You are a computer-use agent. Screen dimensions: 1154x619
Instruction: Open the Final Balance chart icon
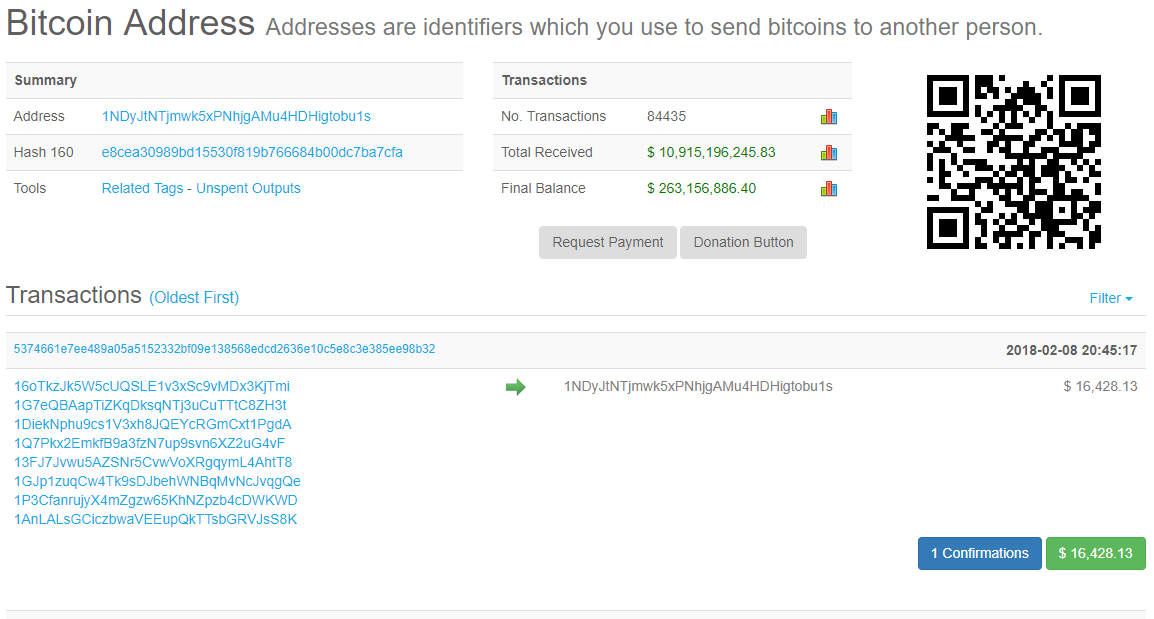(x=828, y=188)
